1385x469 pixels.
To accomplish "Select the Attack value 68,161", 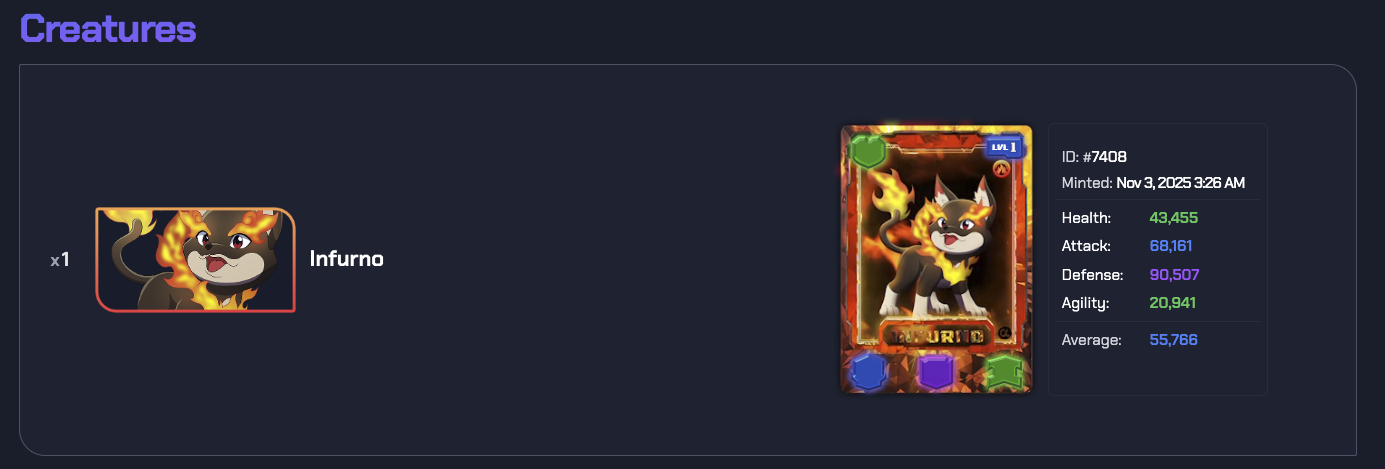I will (1171, 245).
